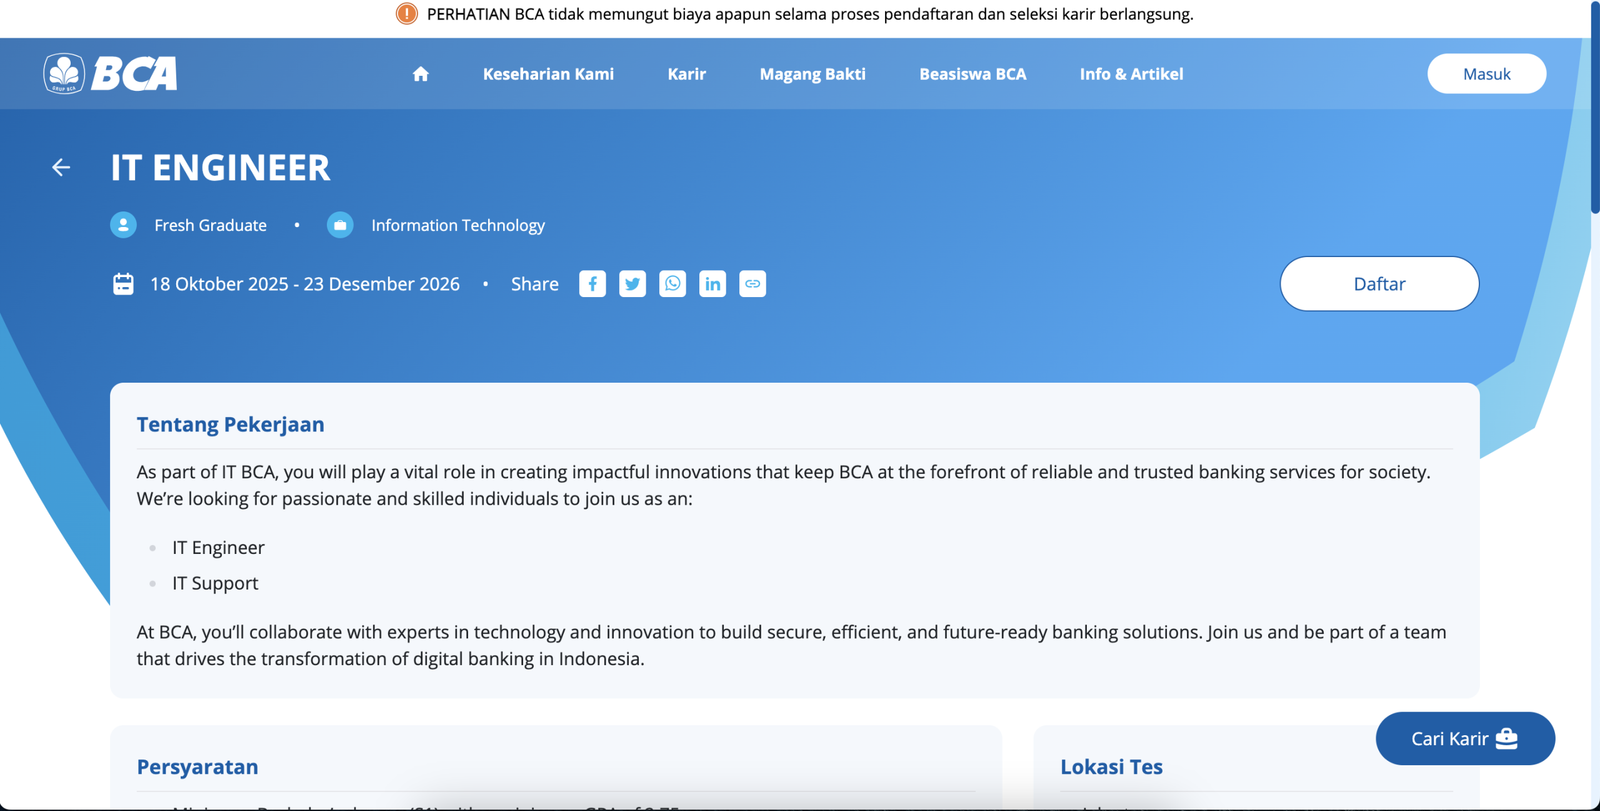Click the BCA logo in header
Screen dimensions: 1600x811
click(x=110, y=73)
